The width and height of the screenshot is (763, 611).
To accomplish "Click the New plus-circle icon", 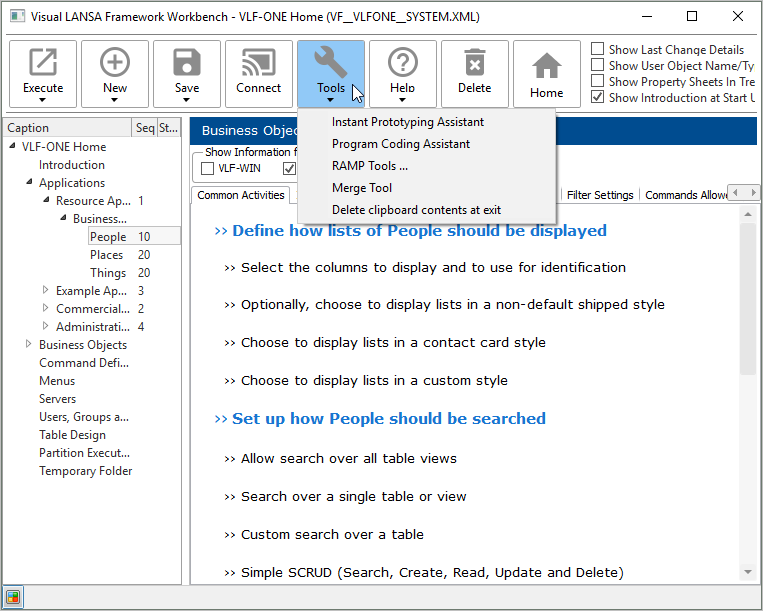I will tap(115, 63).
